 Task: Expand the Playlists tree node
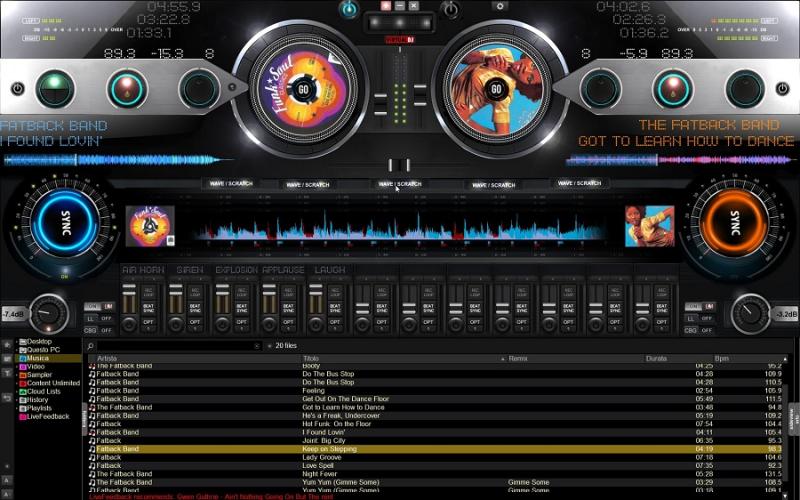pyautogui.click(x=17, y=408)
